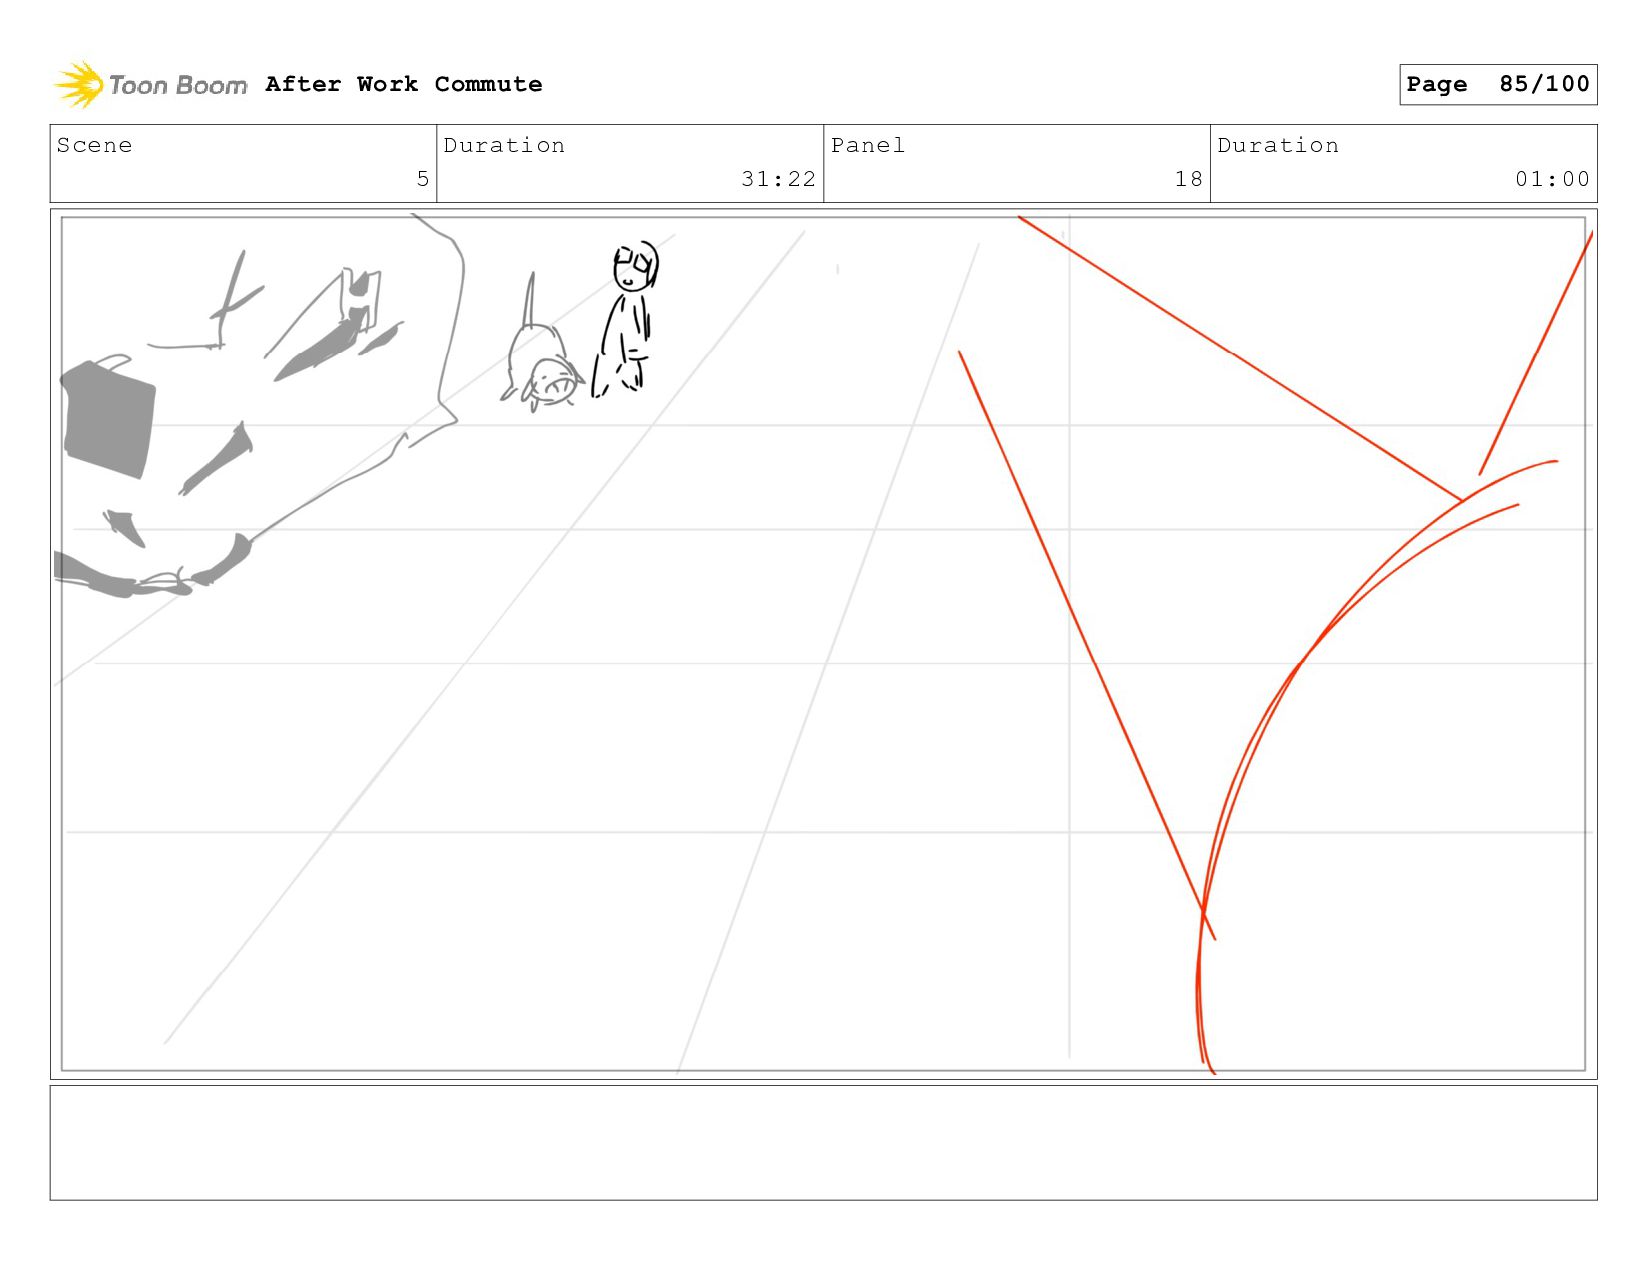
Task: Select the Scene number 5 field
Action: (243, 163)
